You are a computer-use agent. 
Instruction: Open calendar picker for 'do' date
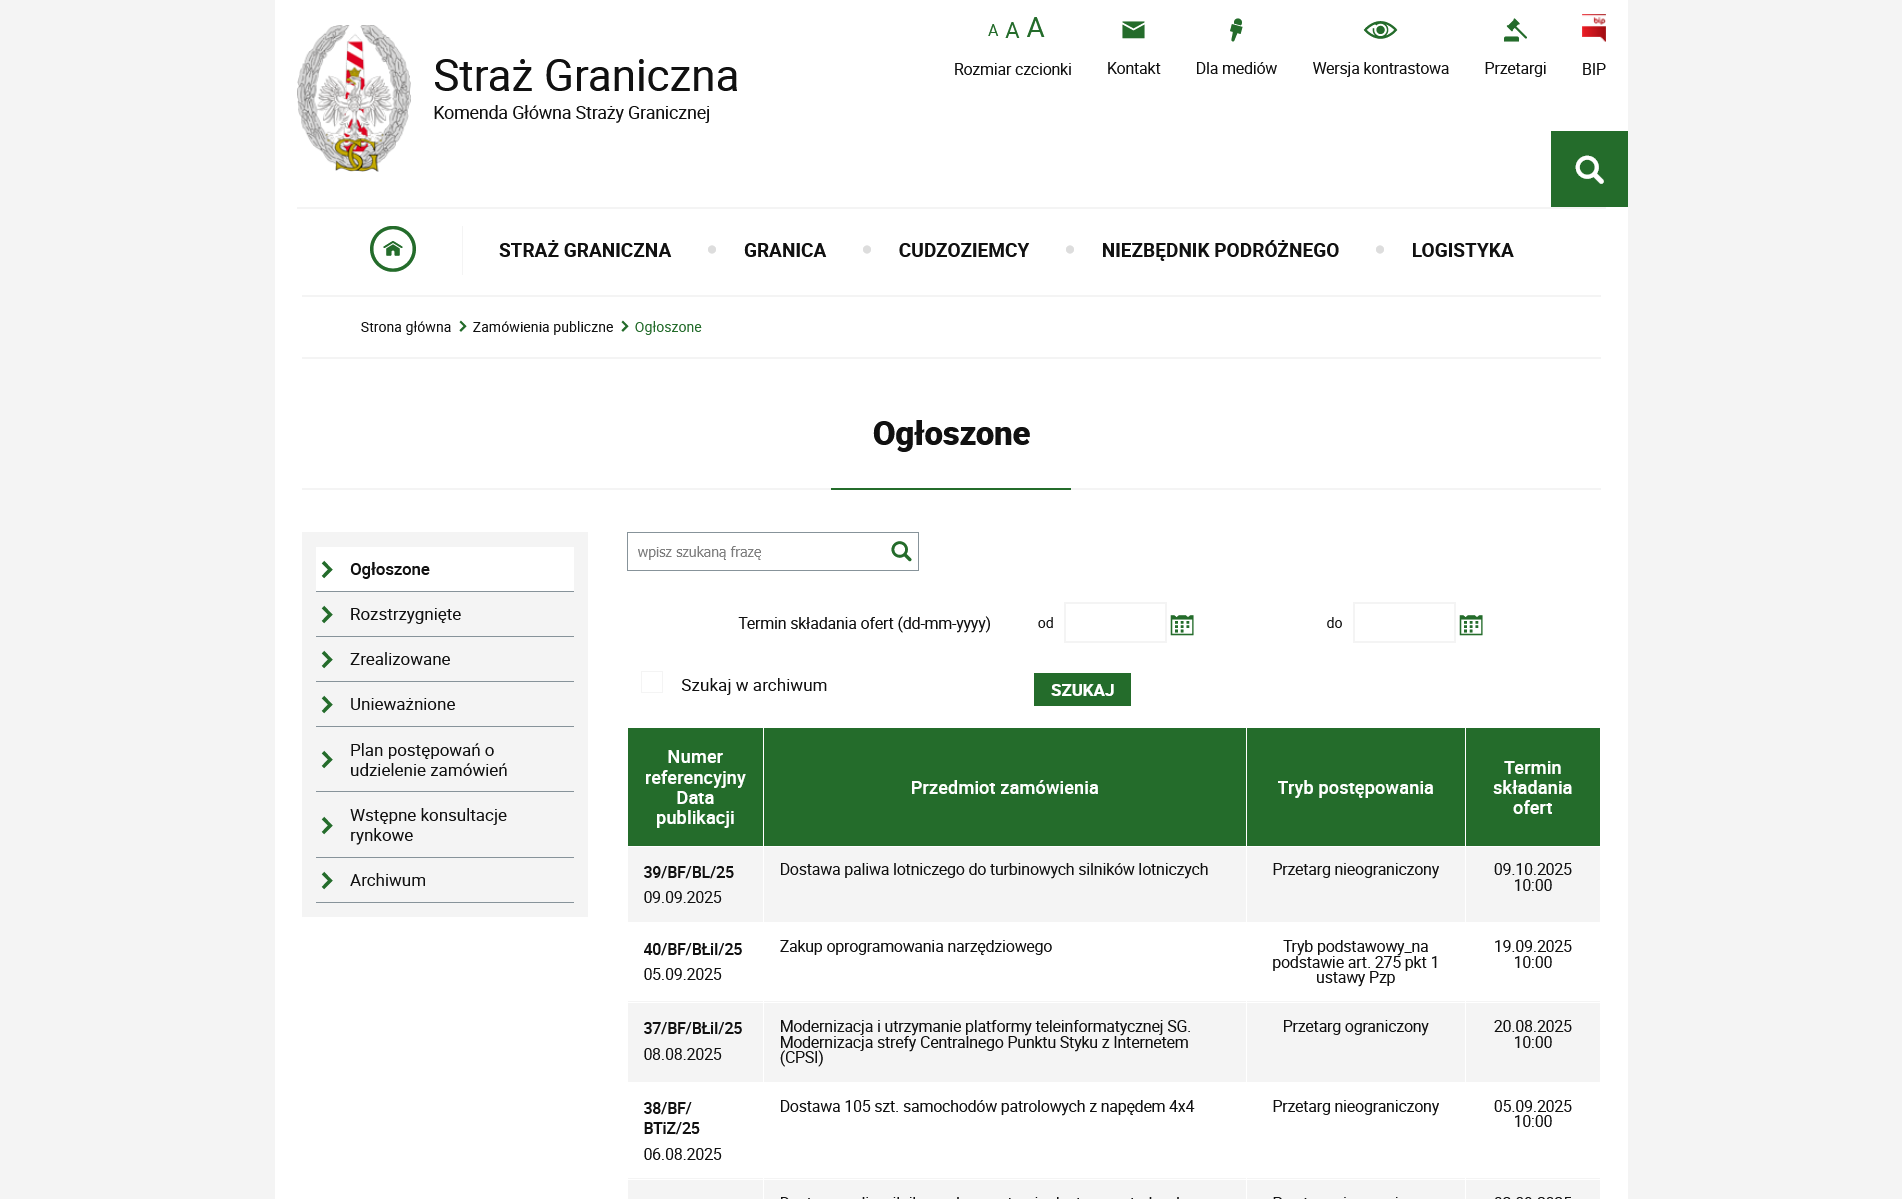coord(1470,625)
